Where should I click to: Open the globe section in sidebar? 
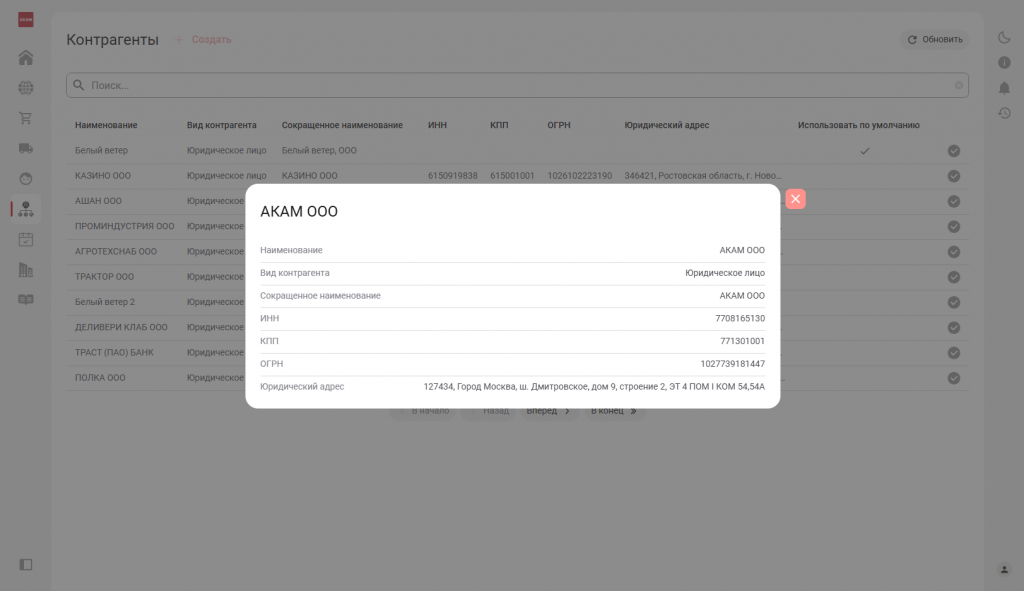coord(25,88)
